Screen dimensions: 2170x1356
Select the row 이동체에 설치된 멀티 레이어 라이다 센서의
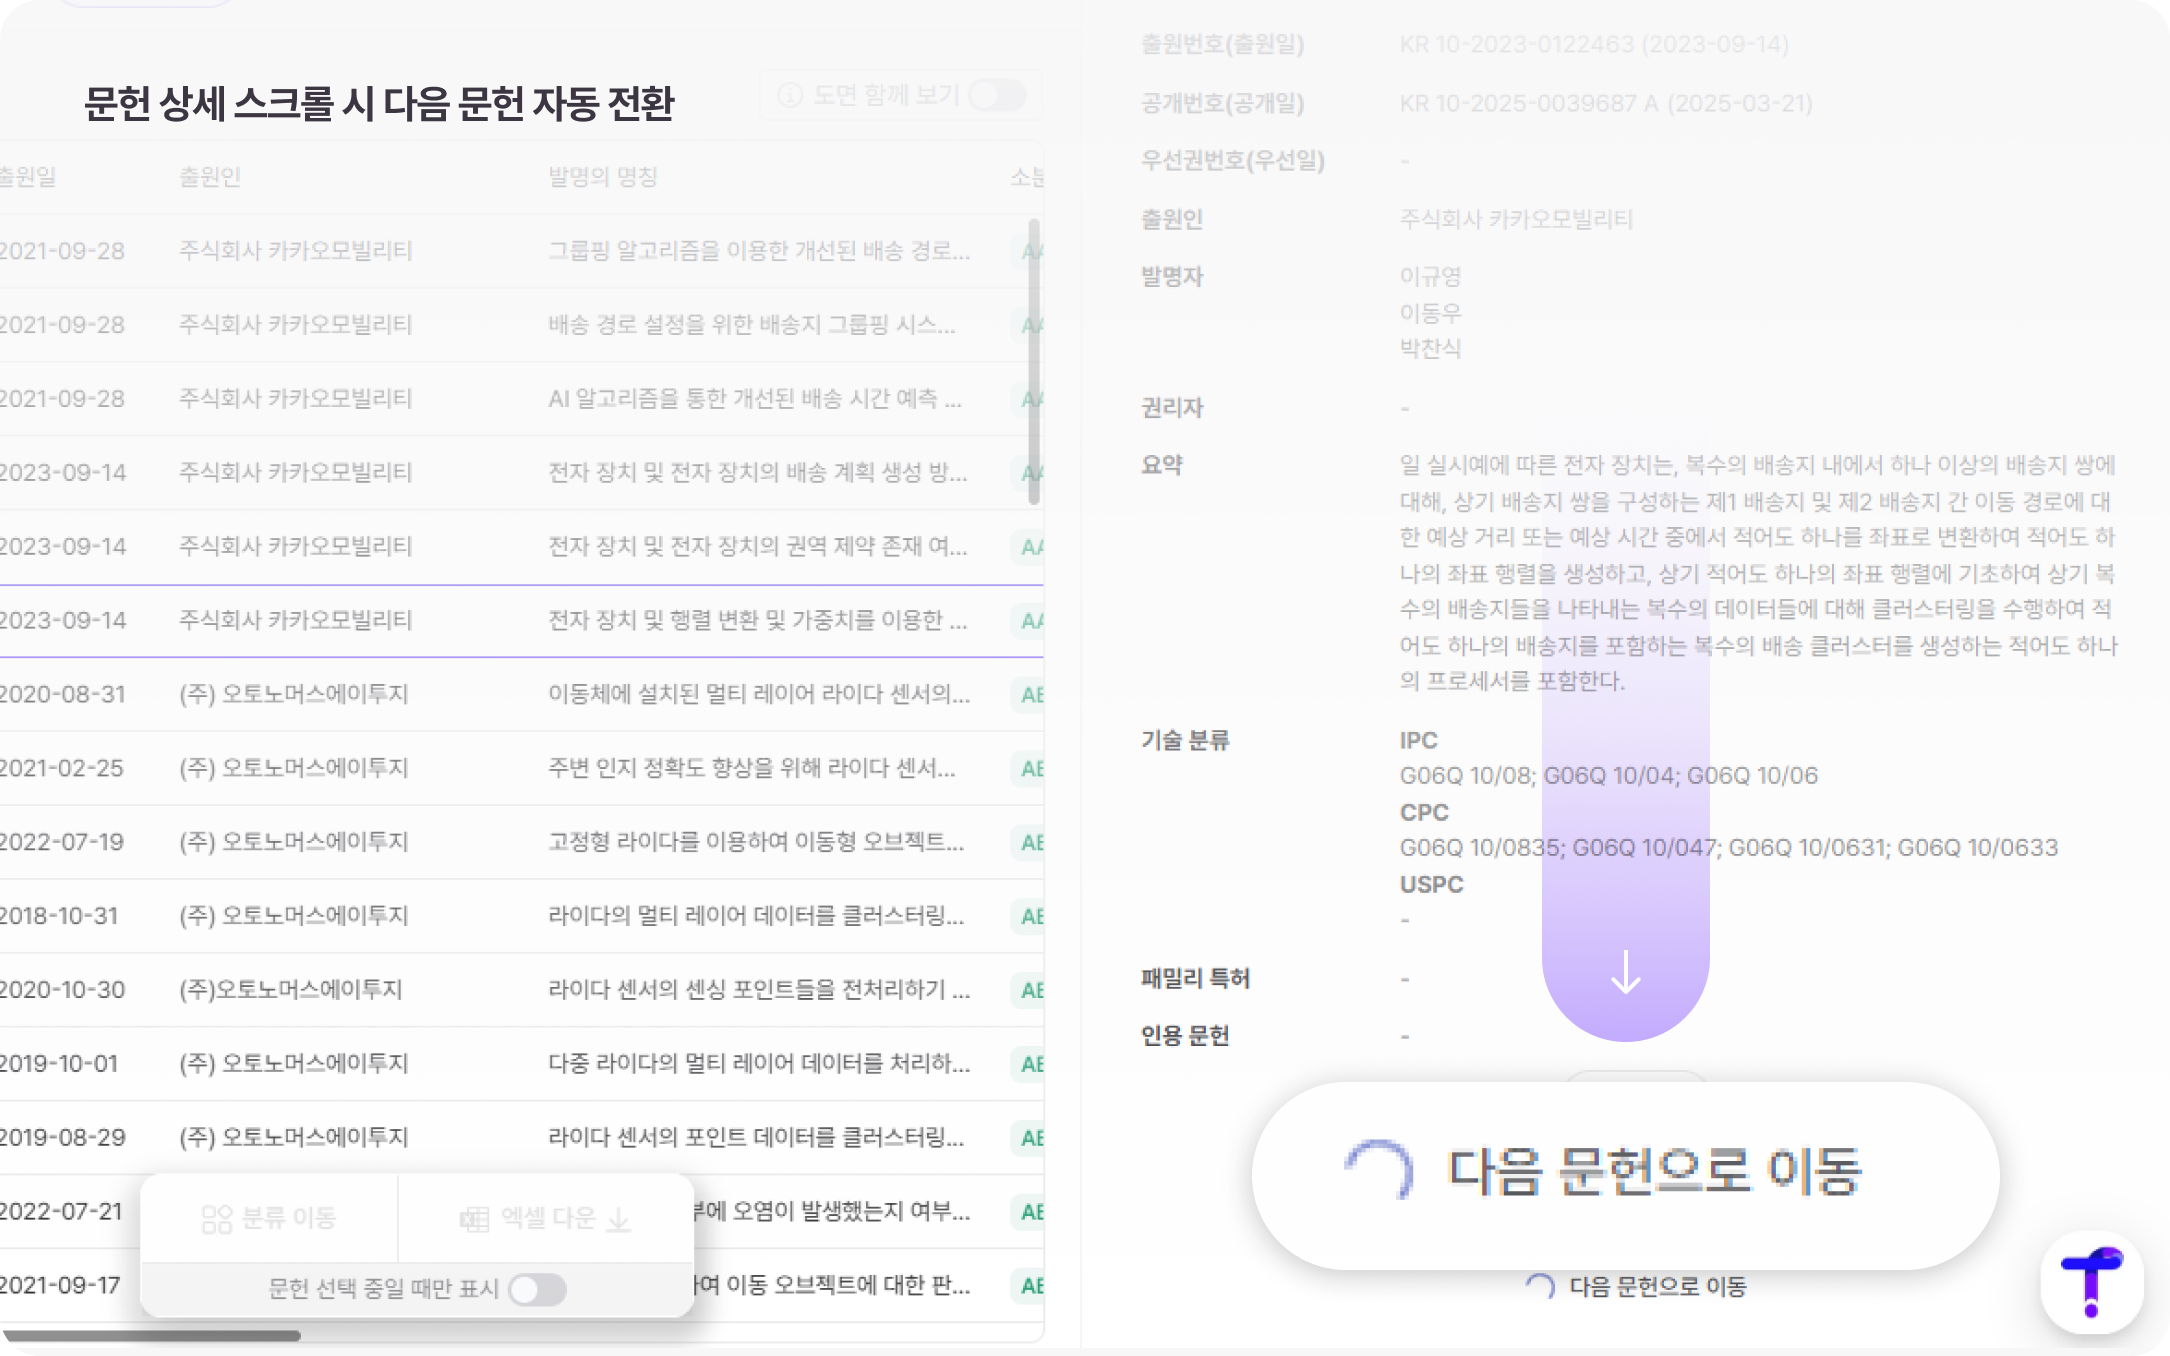[x=758, y=695]
